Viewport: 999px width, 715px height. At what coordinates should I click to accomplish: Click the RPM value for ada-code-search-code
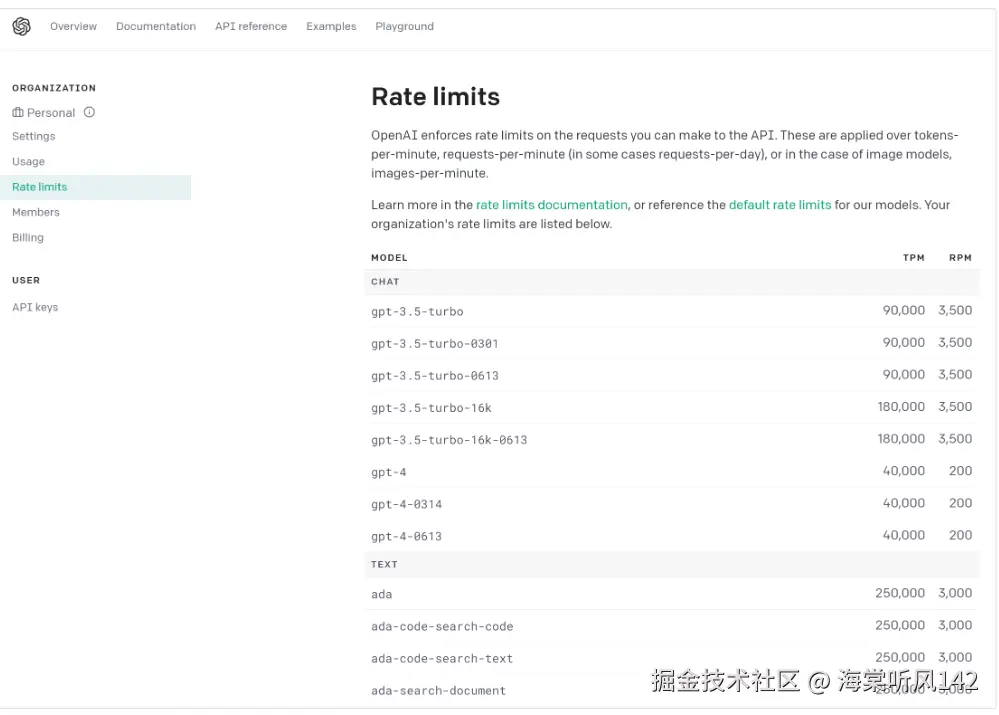coord(955,625)
